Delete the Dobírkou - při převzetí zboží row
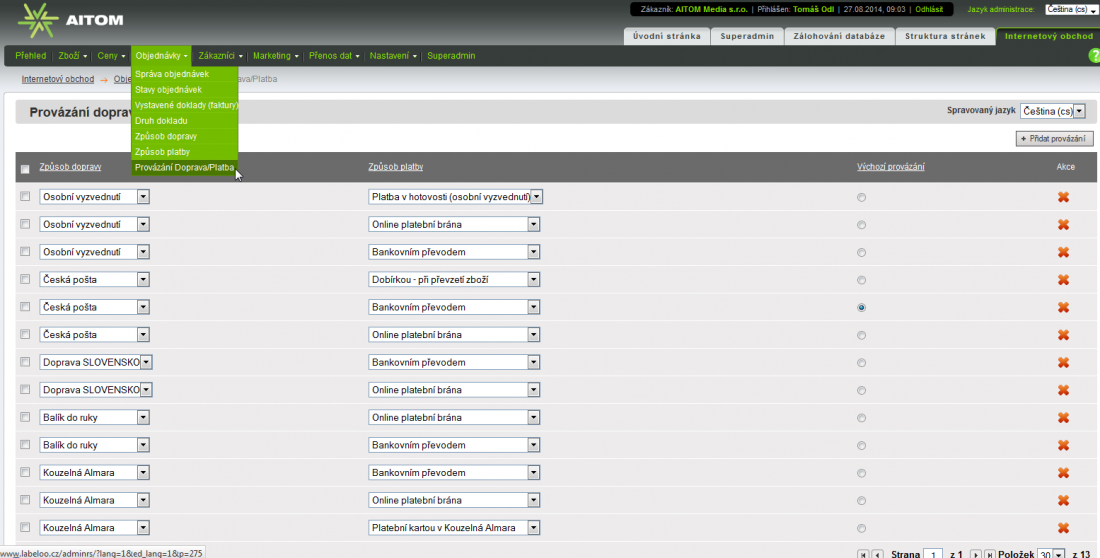The image size is (1100, 558). click(x=1063, y=280)
